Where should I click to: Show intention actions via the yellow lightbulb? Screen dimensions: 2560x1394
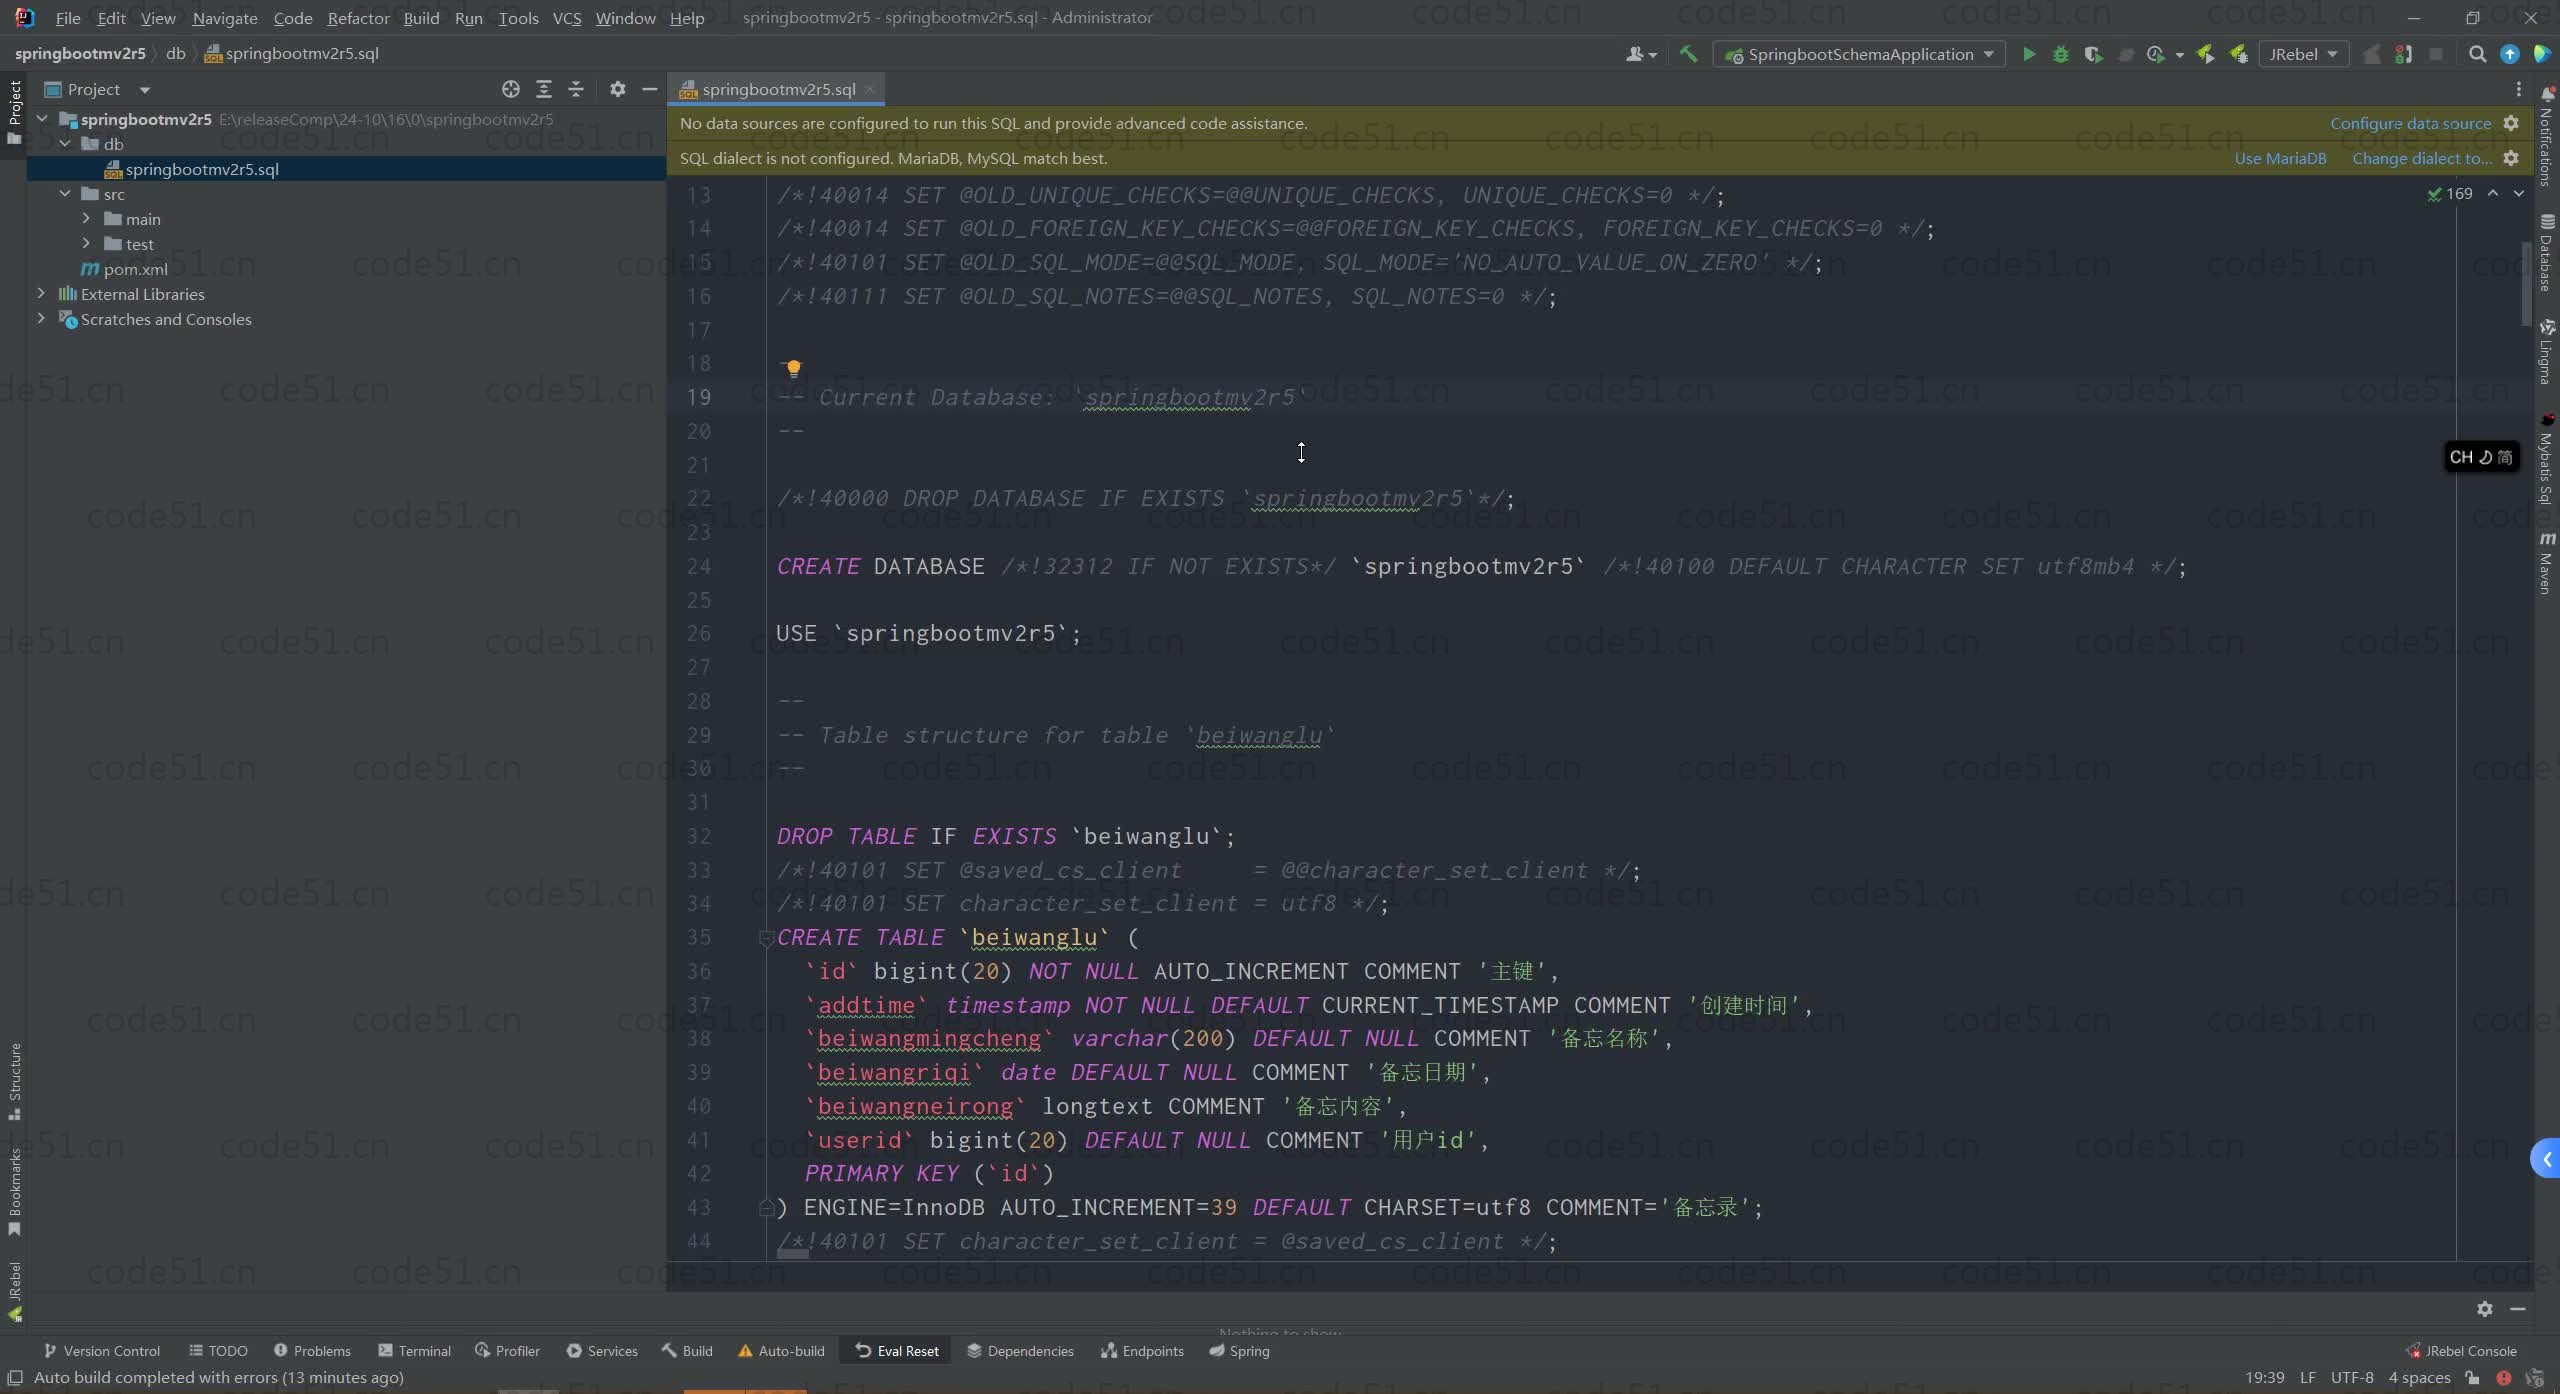pyautogui.click(x=793, y=368)
